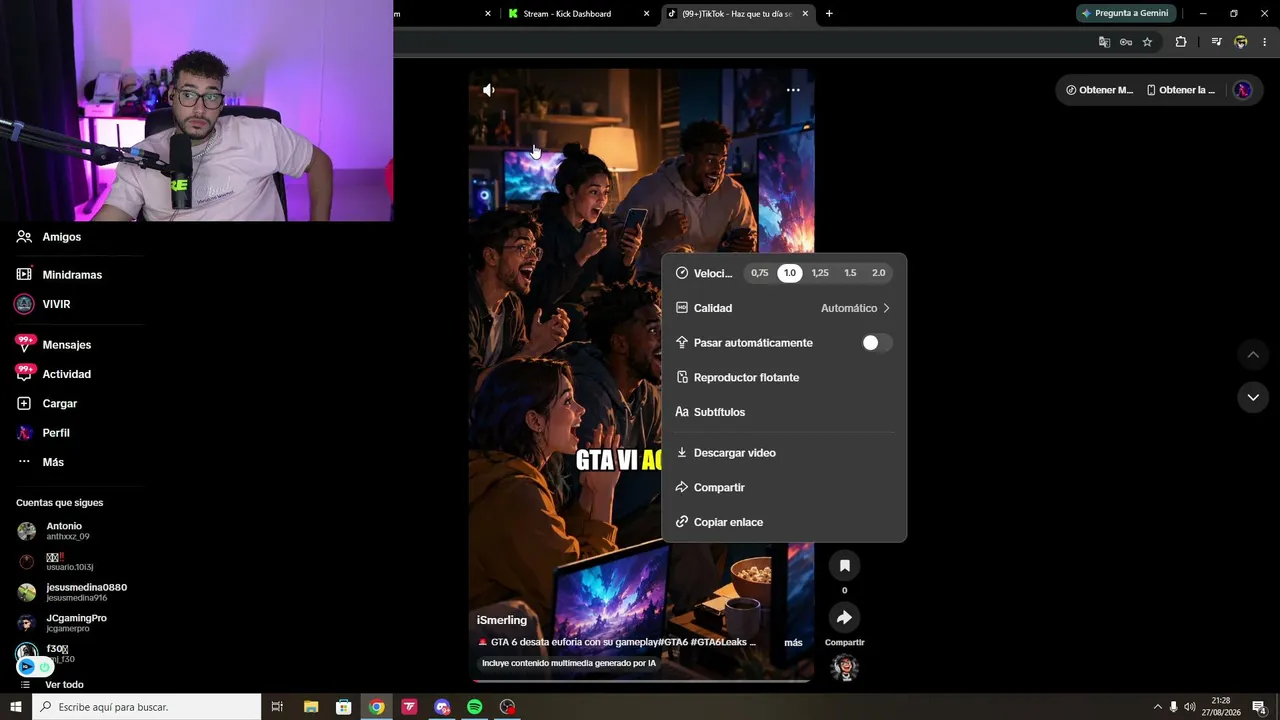Set playback speed to 1.25
Screen dimensions: 1280x720
point(820,273)
